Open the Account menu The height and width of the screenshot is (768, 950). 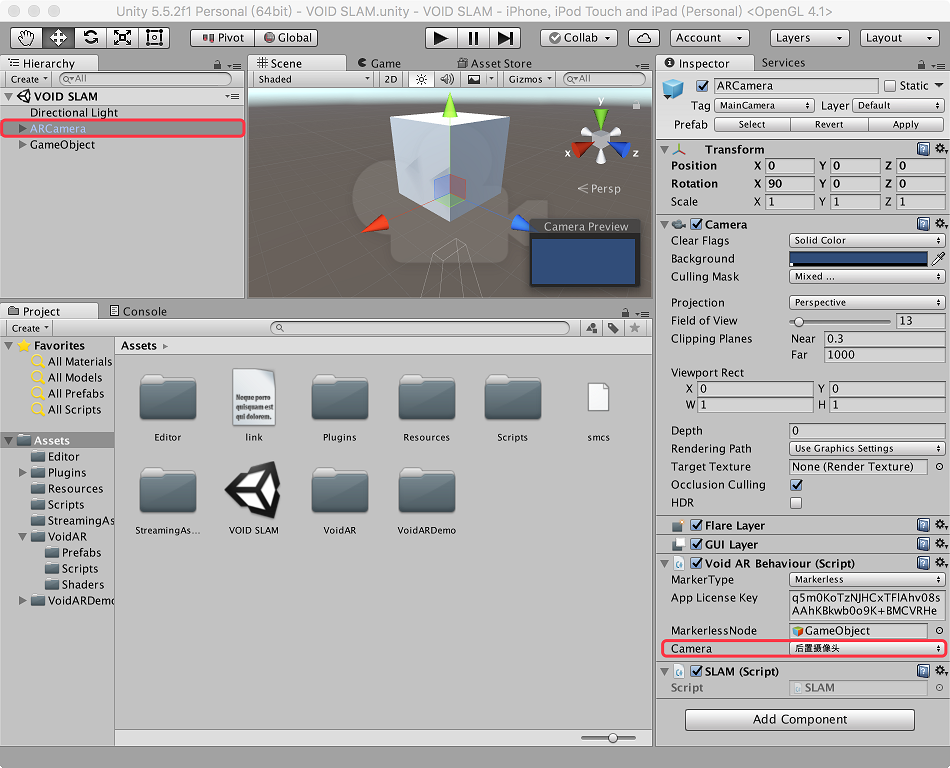coord(709,38)
